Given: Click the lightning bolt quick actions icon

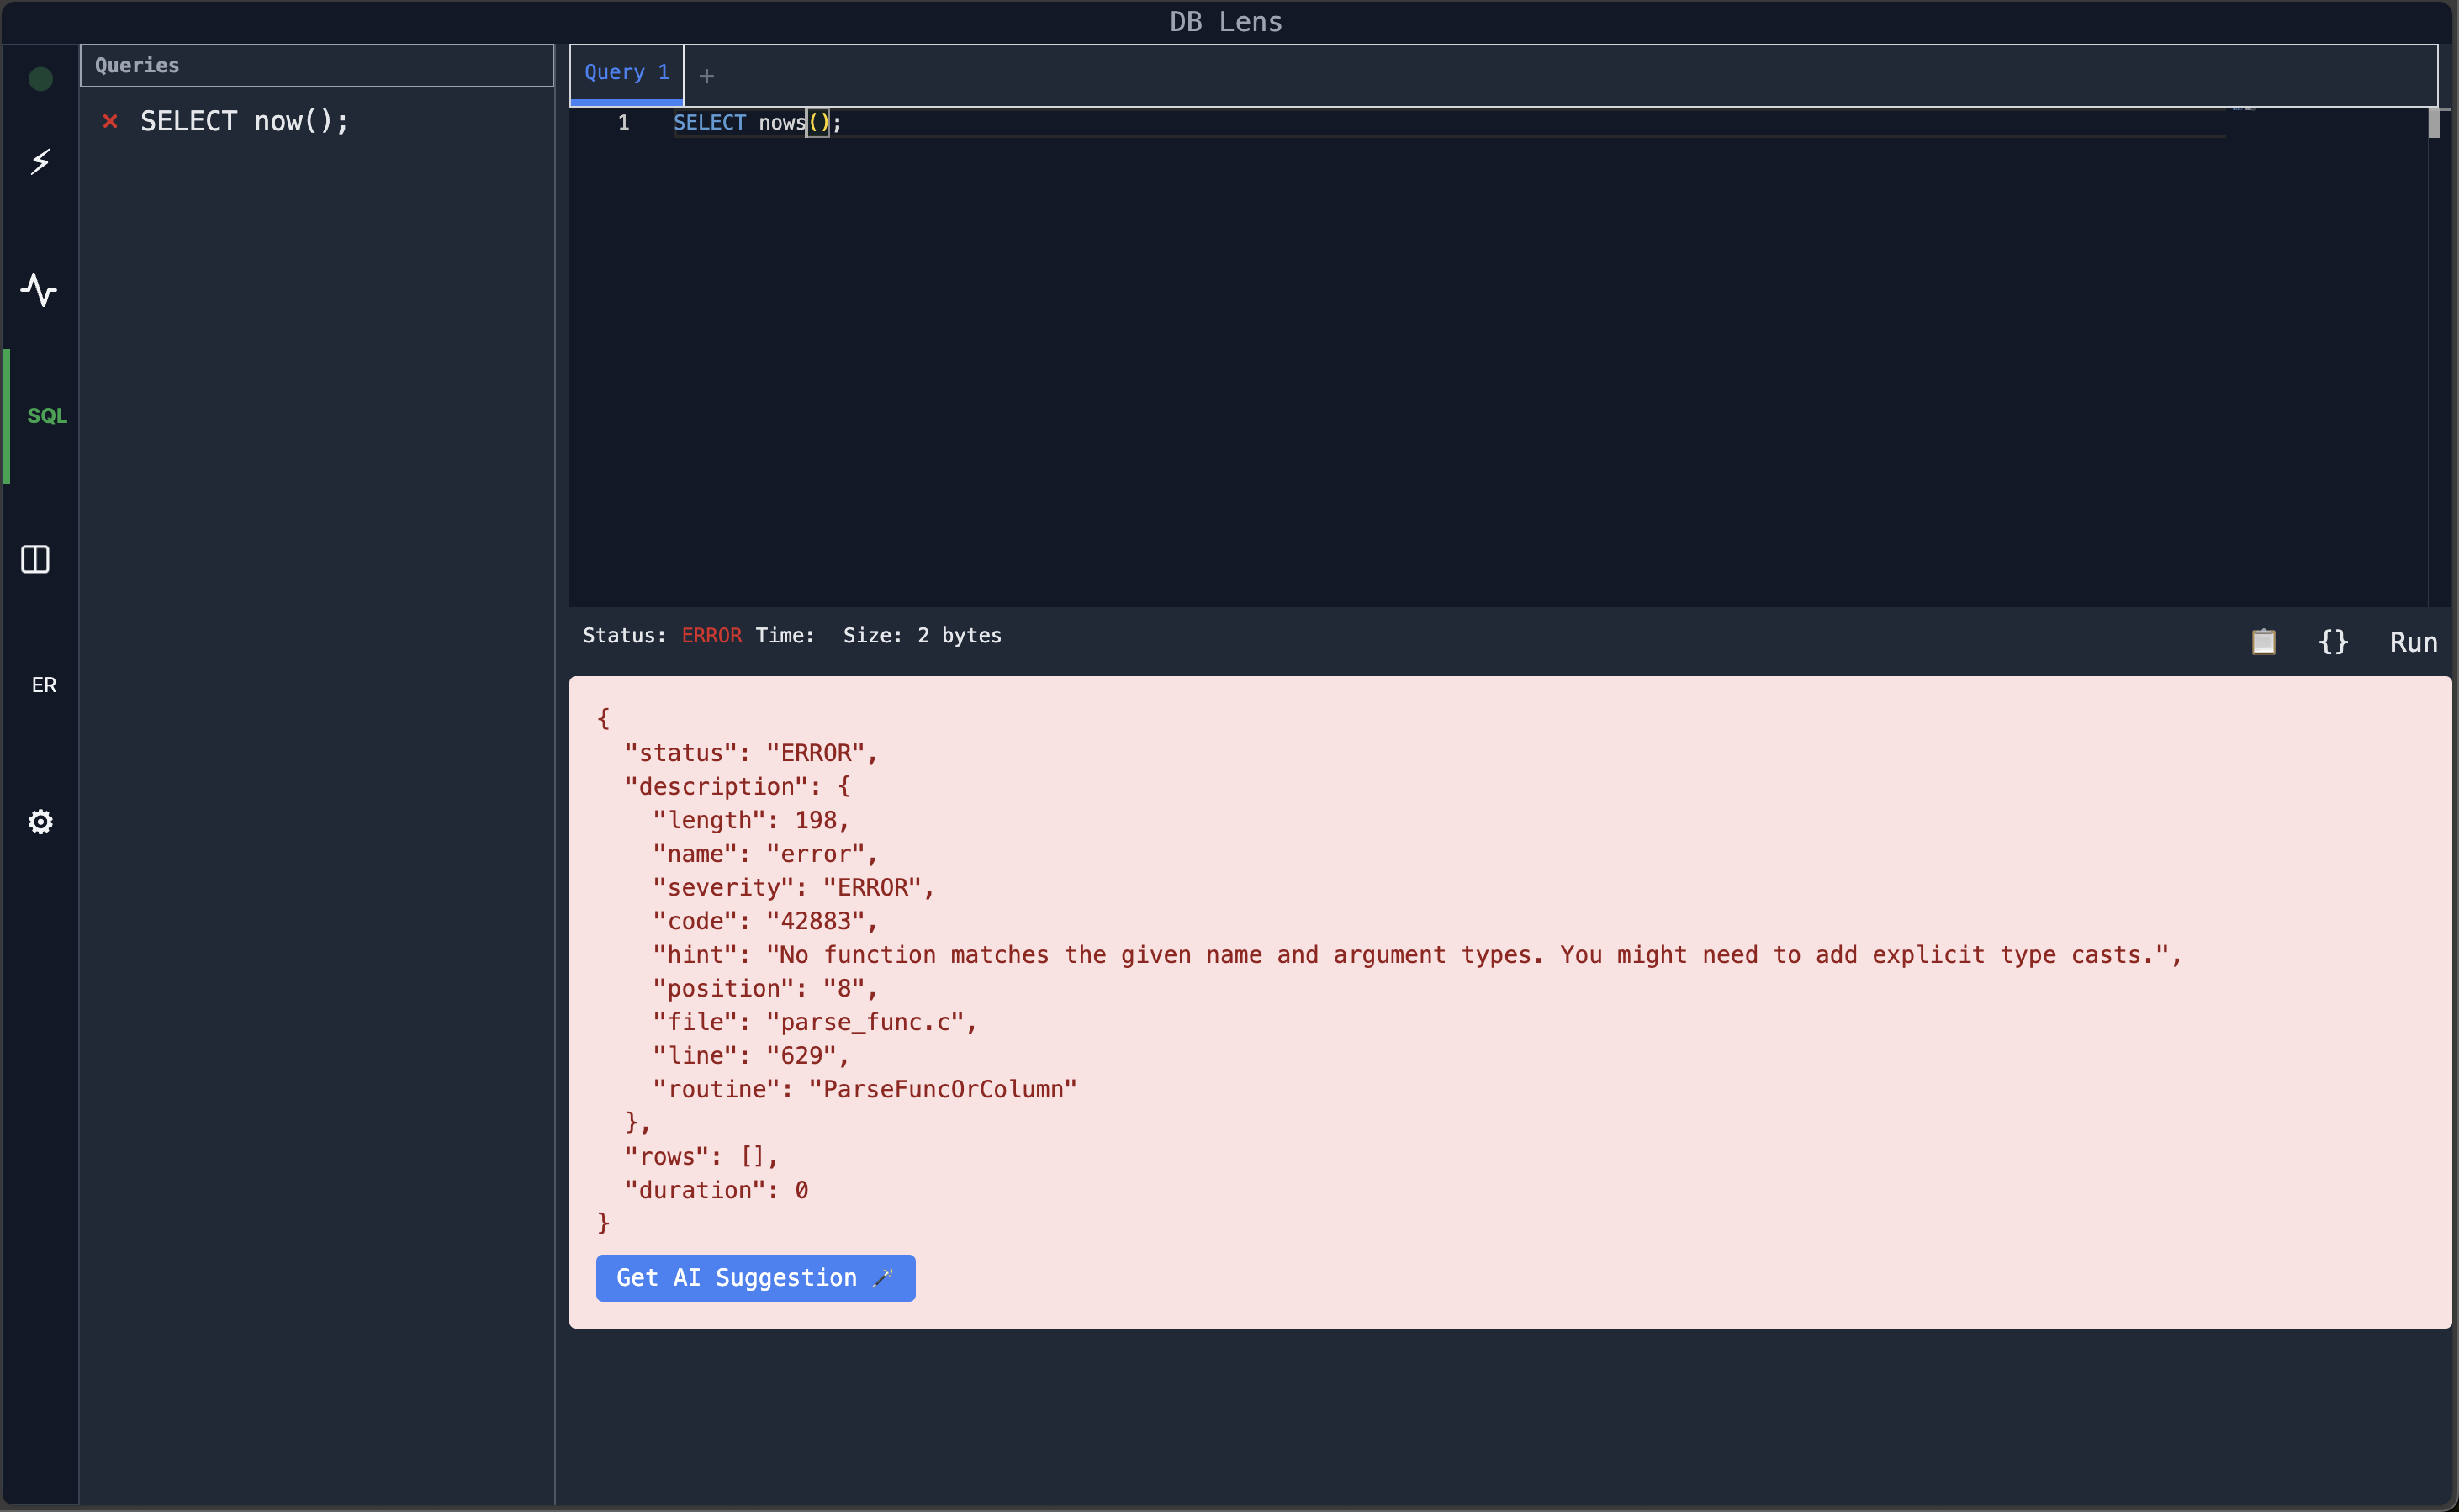Looking at the screenshot, I should (40, 161).
